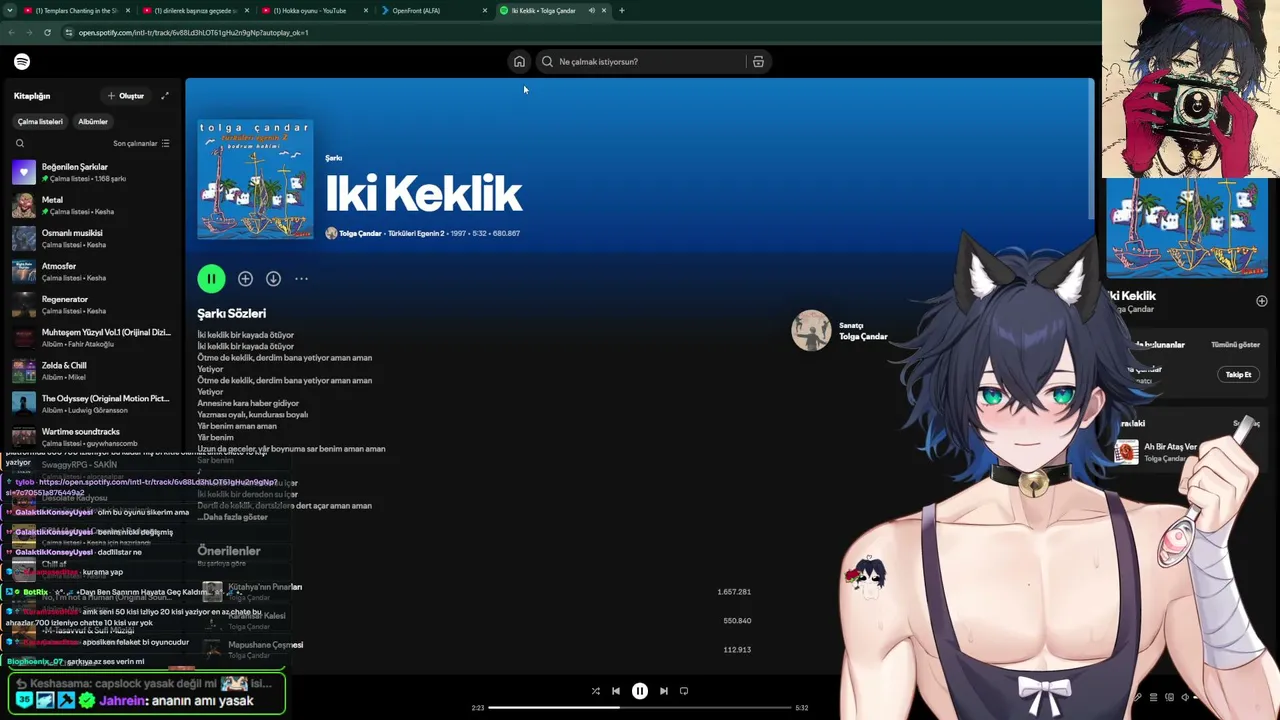Click the Oluştur create button
1280x720 pixels.
(126, 96)
